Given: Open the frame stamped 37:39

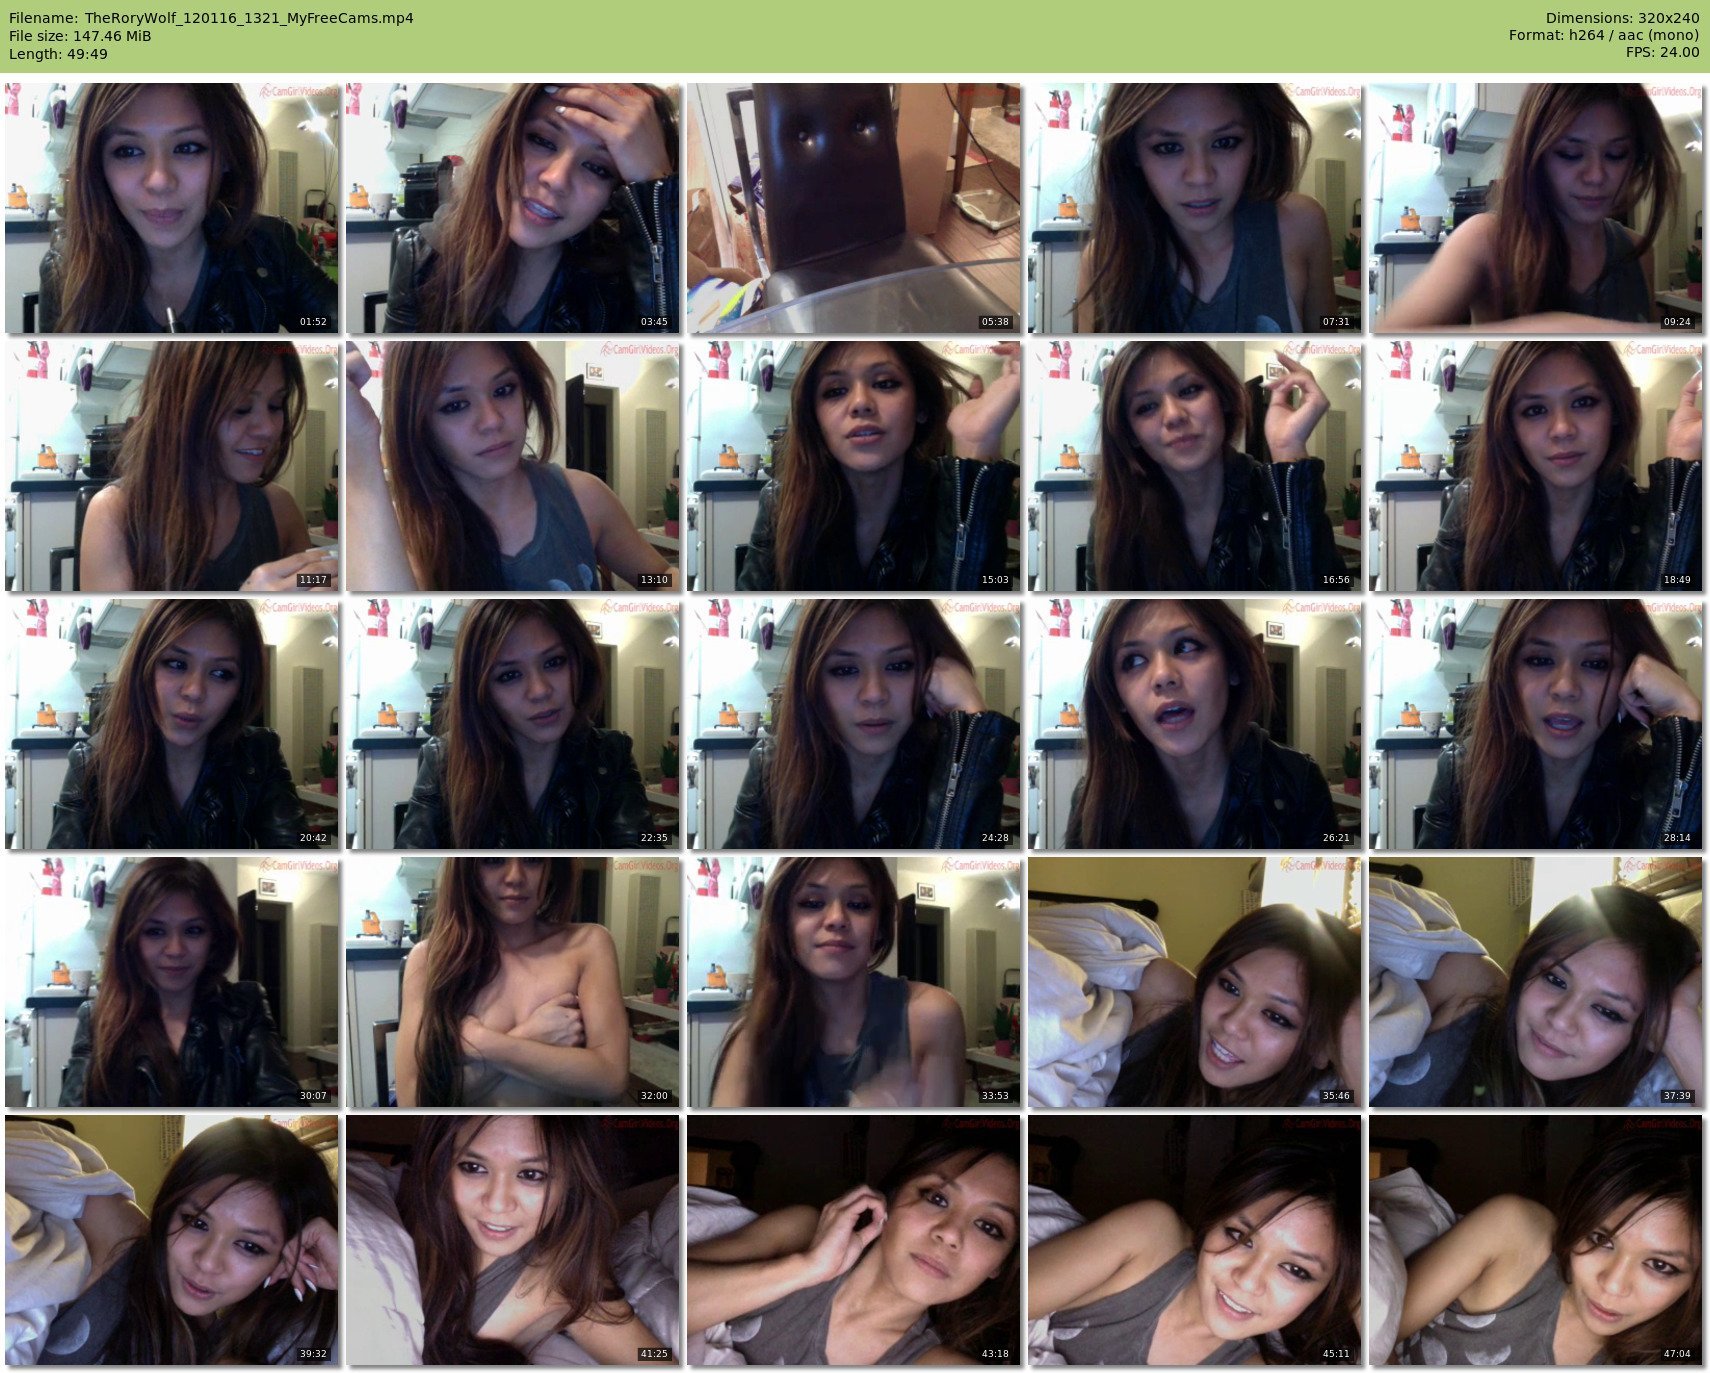Looking at the screenshot, I should pos(1536,982).
